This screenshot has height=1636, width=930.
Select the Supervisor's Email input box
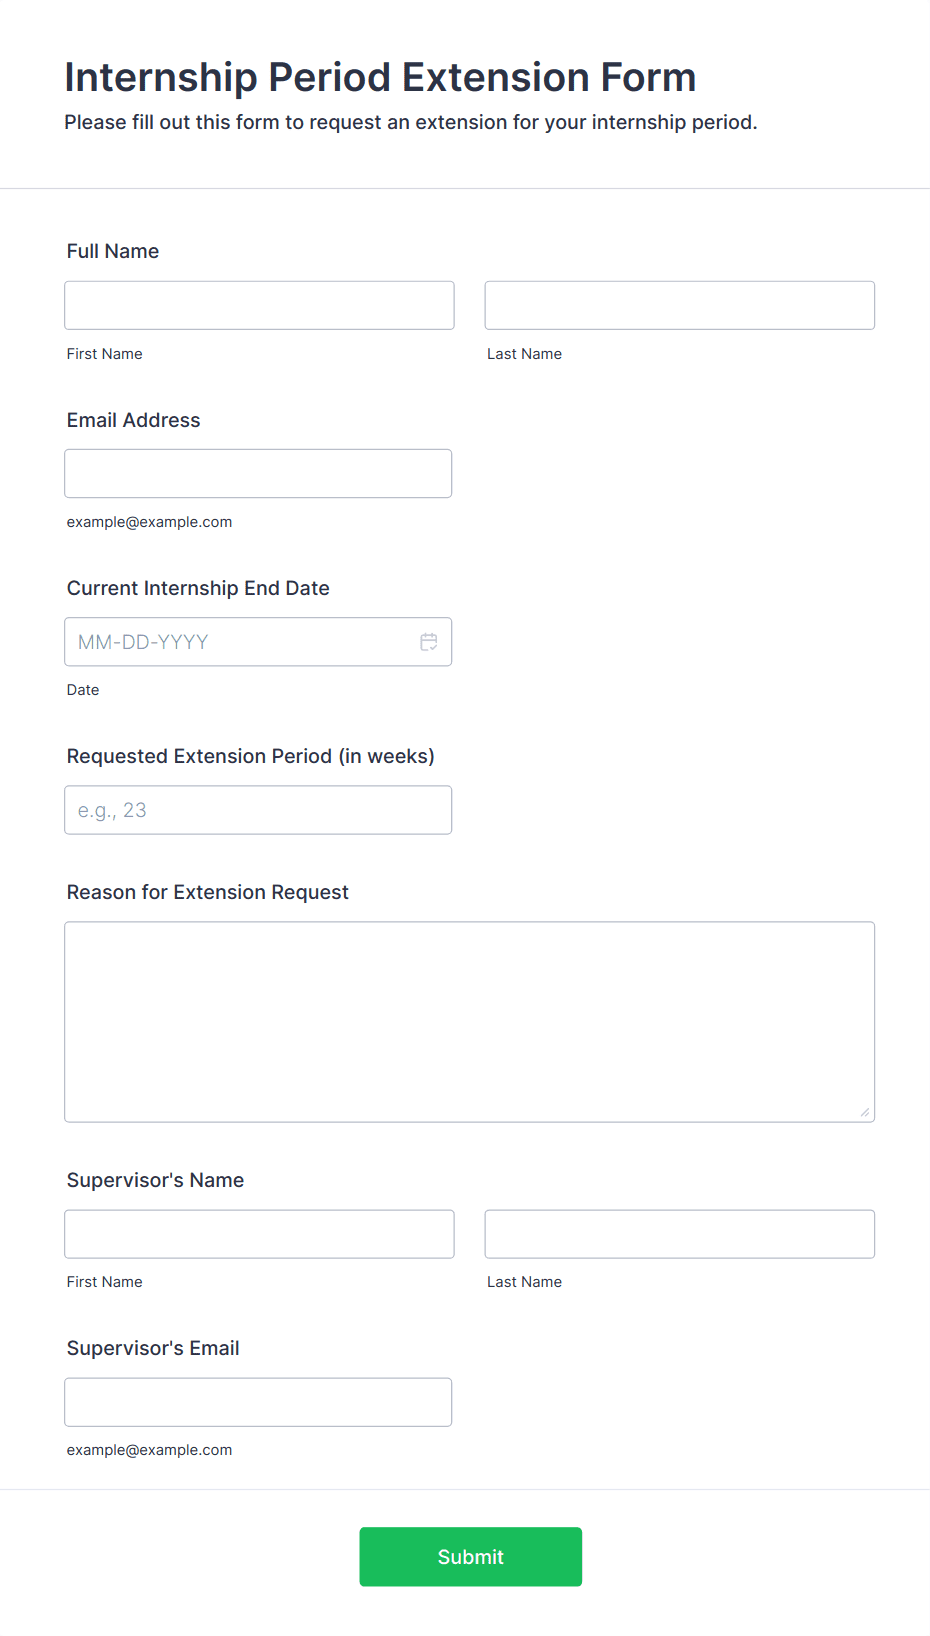pos(258,1402)
